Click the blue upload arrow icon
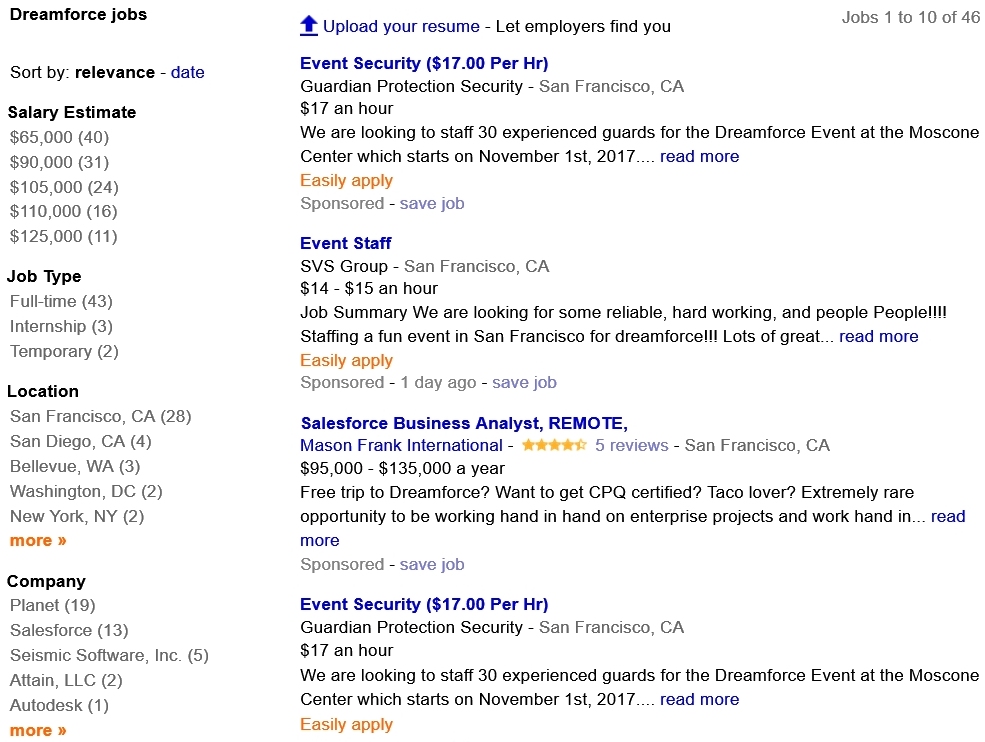The image size is (985, 742). coord(309,26)
